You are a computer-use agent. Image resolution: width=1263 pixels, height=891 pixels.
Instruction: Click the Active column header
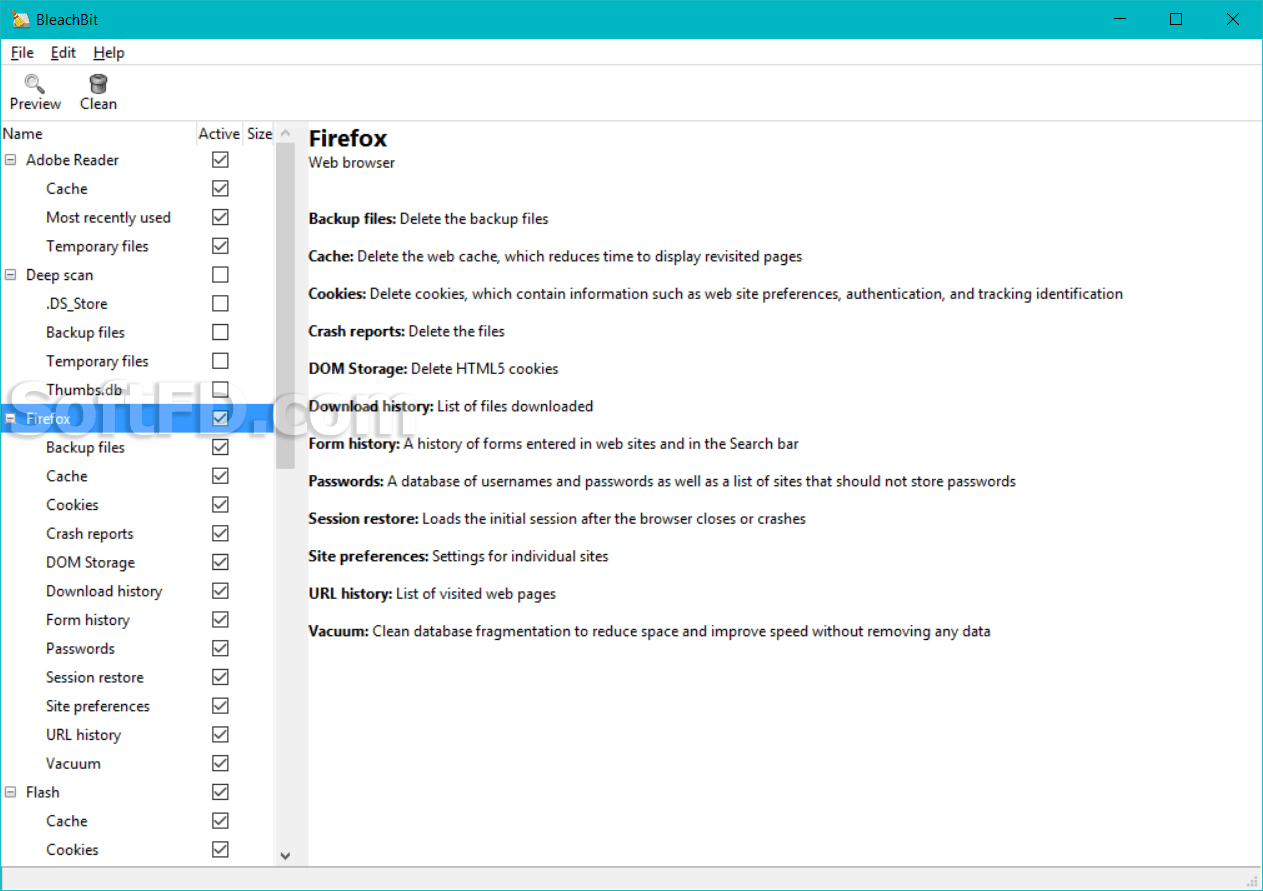click(x=219, y=134)
